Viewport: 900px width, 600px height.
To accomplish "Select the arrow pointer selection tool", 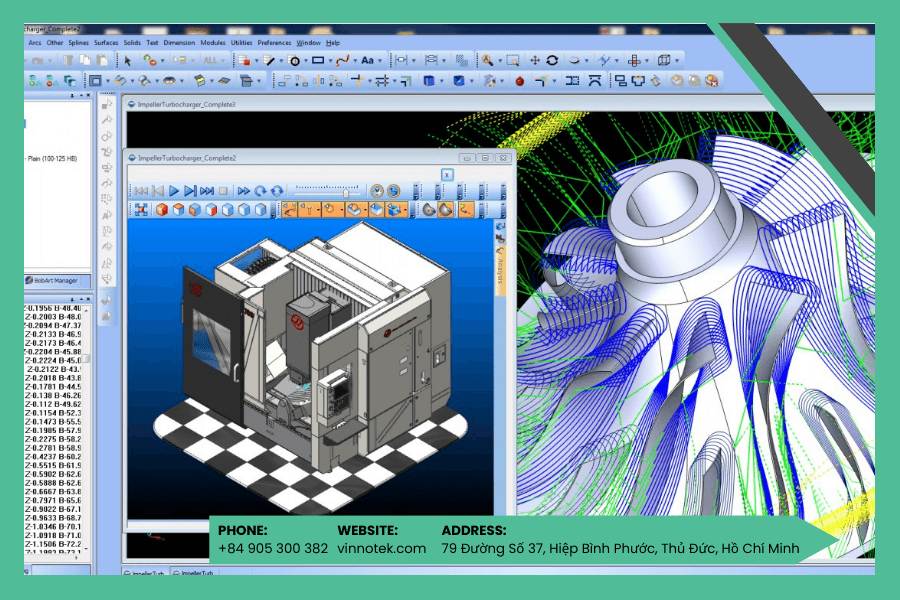I will [x=128, y=60].
